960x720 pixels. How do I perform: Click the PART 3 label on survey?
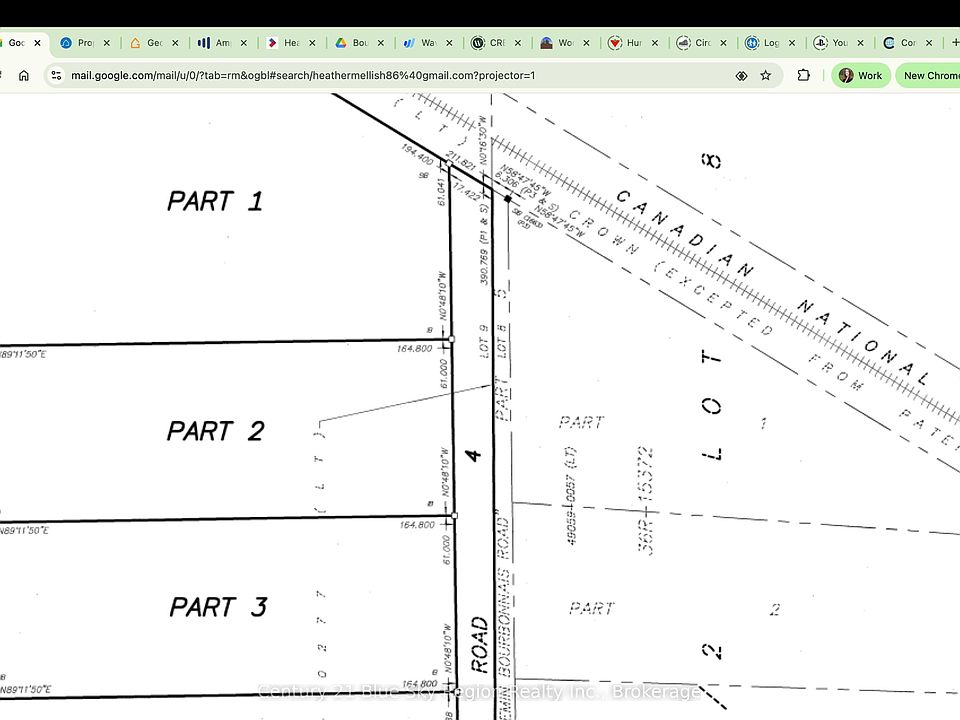pos(218,607)
